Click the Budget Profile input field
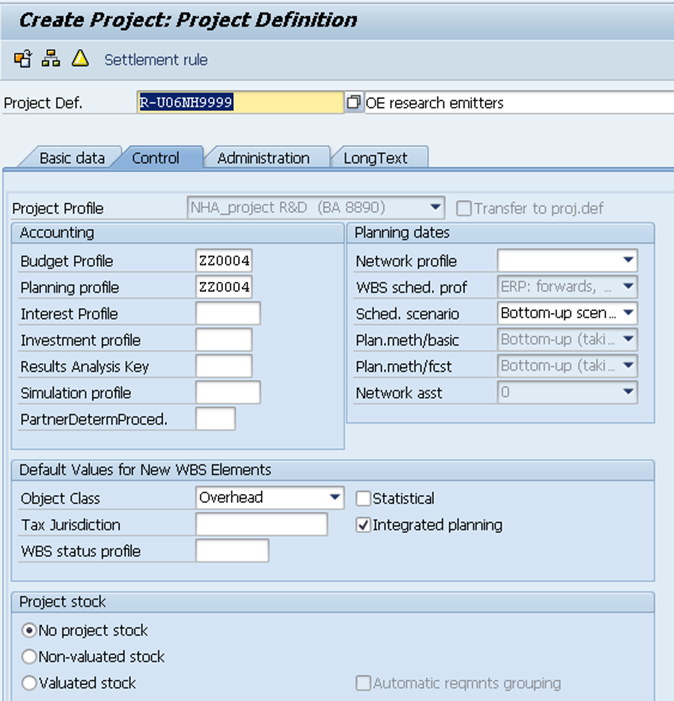The image size is (674, 701). pyautogui.click(x=224, y=261)
